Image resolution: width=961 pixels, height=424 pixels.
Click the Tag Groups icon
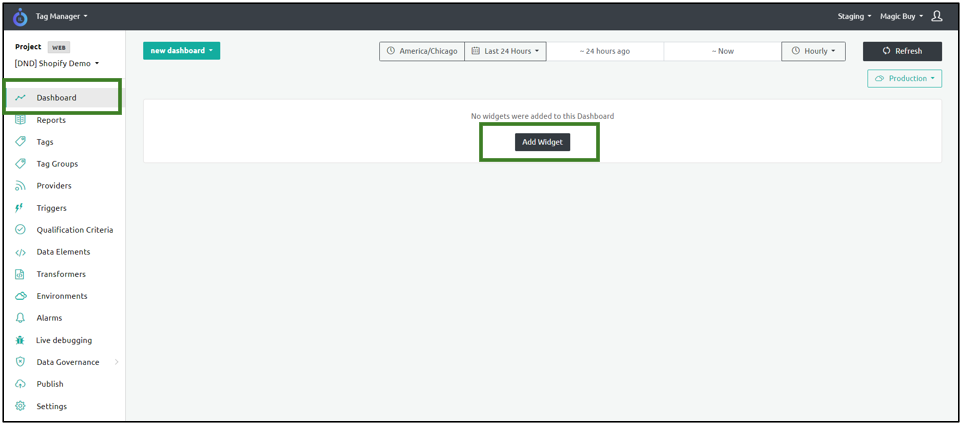click(x=20, y=164)
